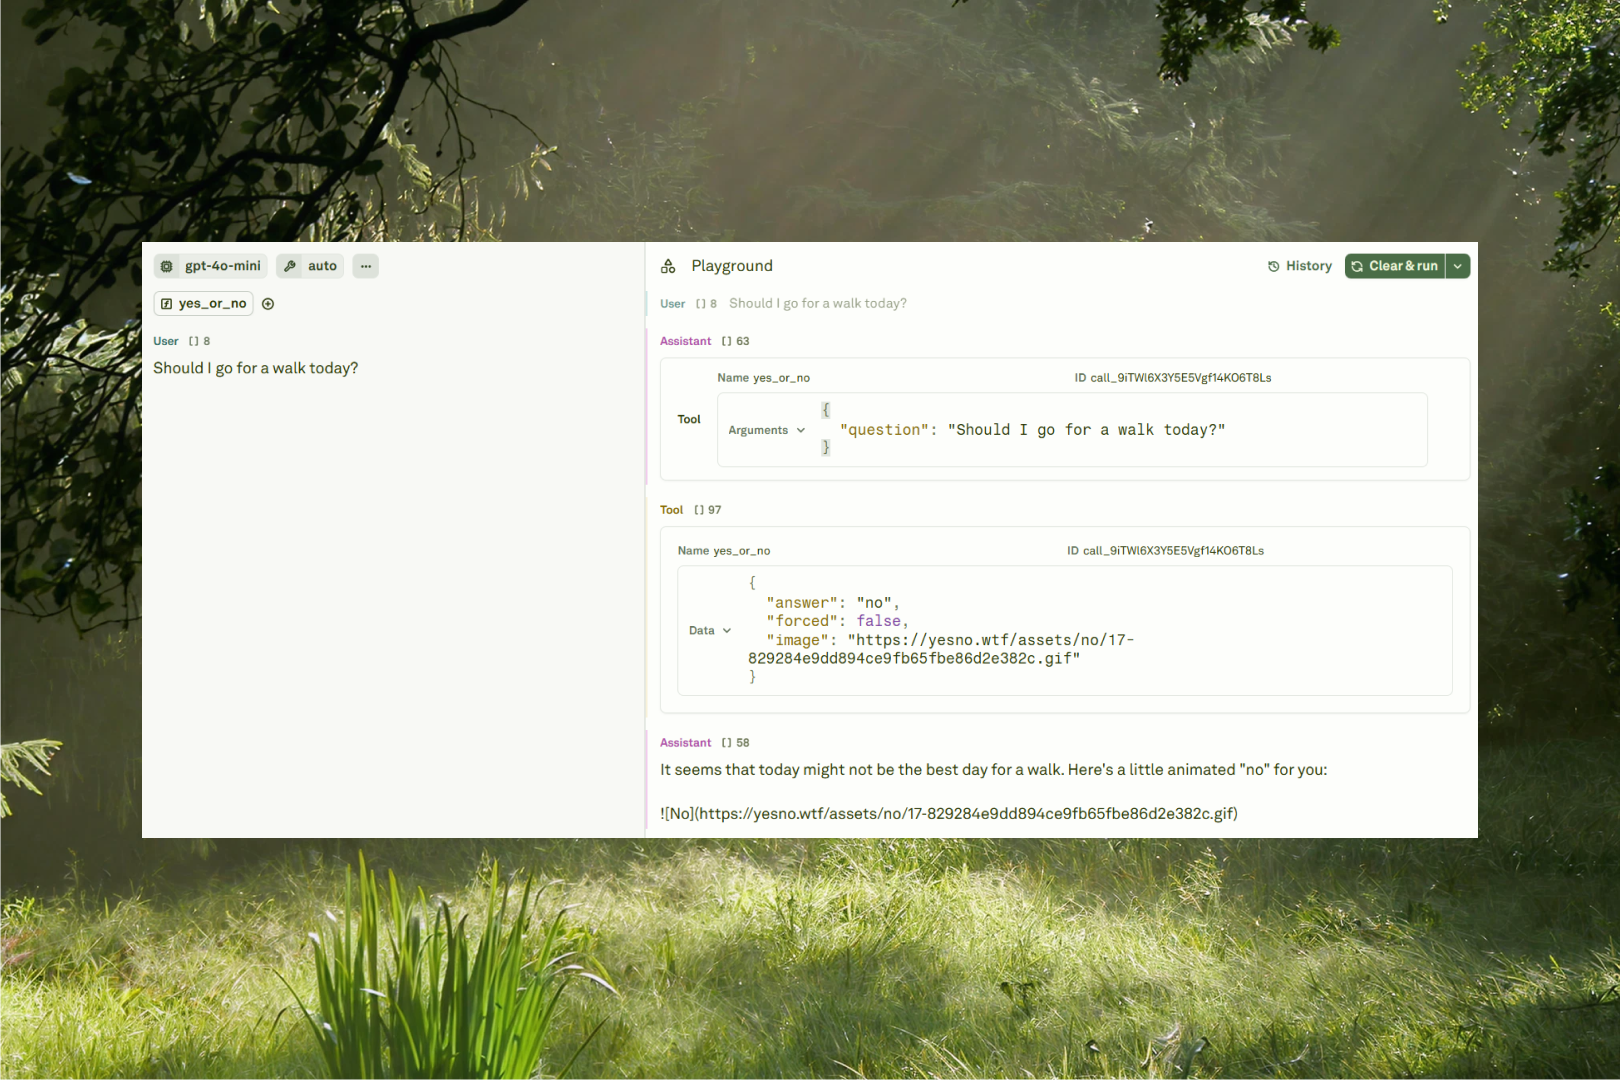The height and width of the screenshot is (1080, 1620).
Task: Click the wrench icon next to auto
Action: pyautogui.click(x=288, y=266)
